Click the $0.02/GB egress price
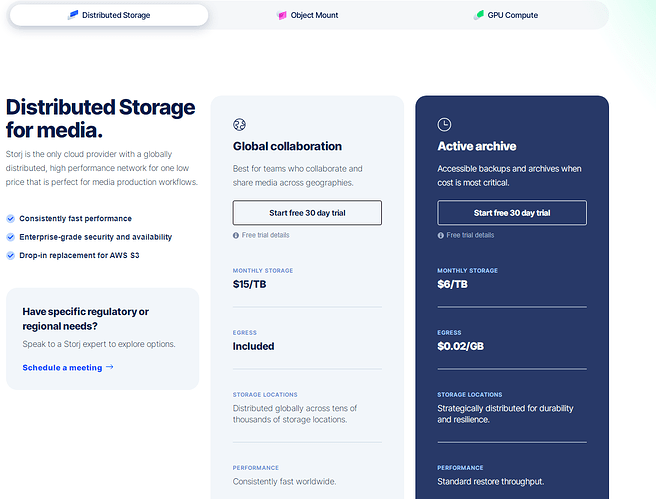Screen dimensions: 656x499 tap(460, 346)
